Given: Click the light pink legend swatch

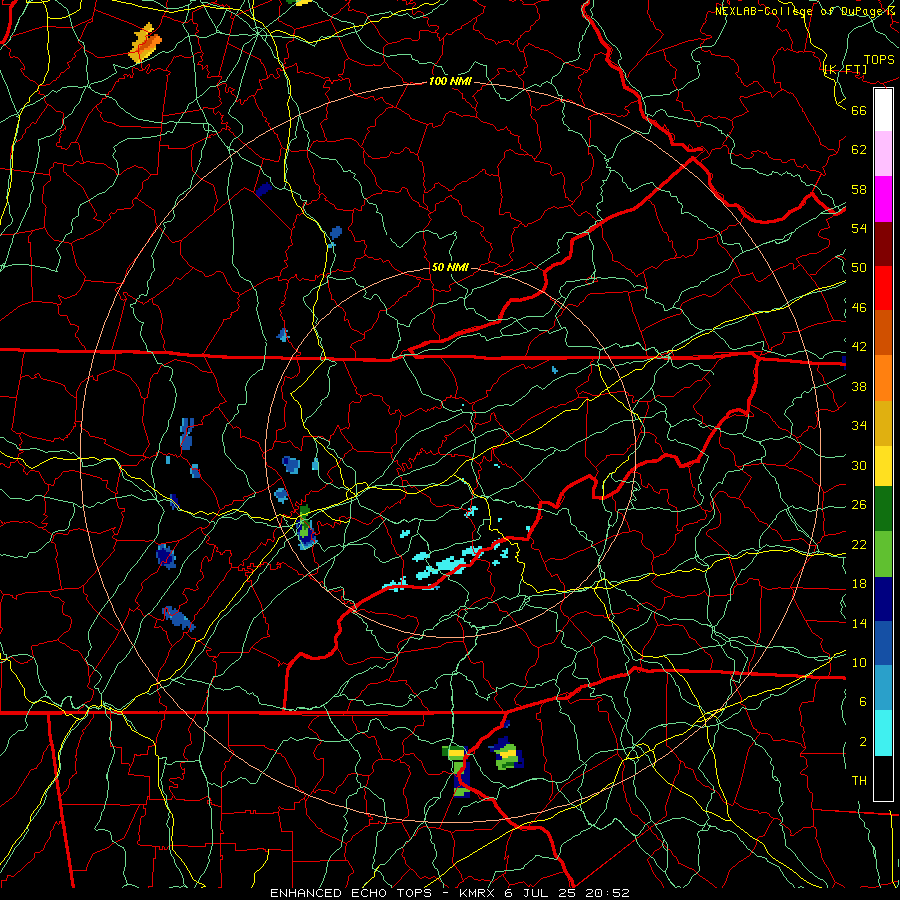Looking at the screenshot, I should [883, 153].
